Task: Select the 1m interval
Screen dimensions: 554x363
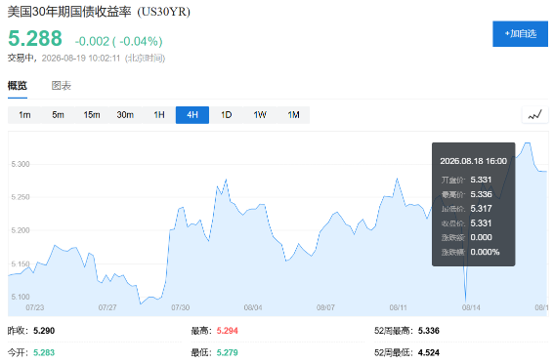Action: tap(24, 115)
